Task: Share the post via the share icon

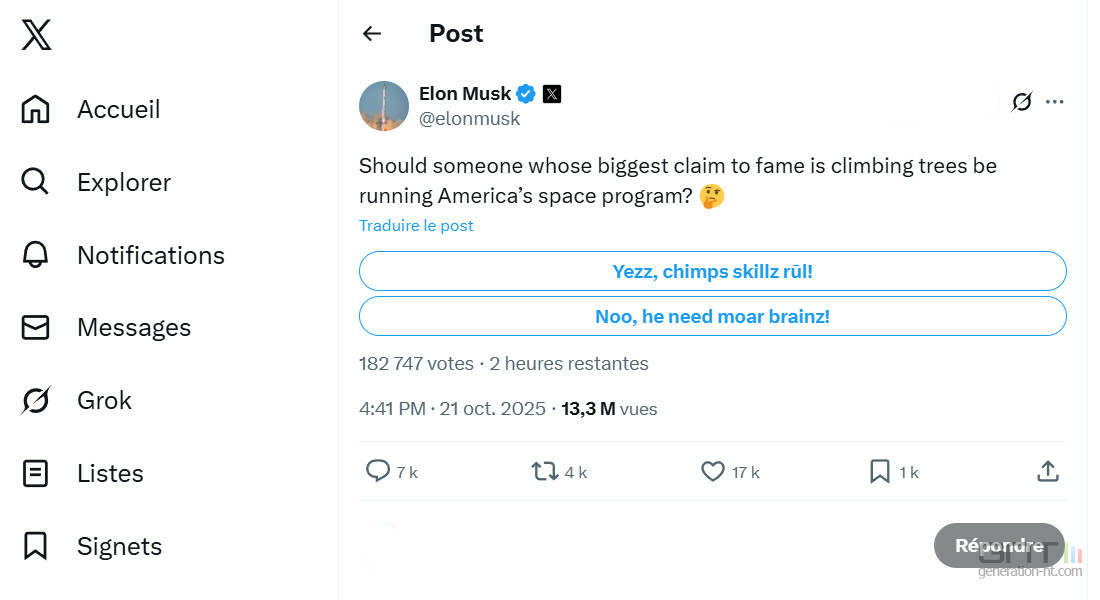Action: (x=1047, y=471)
